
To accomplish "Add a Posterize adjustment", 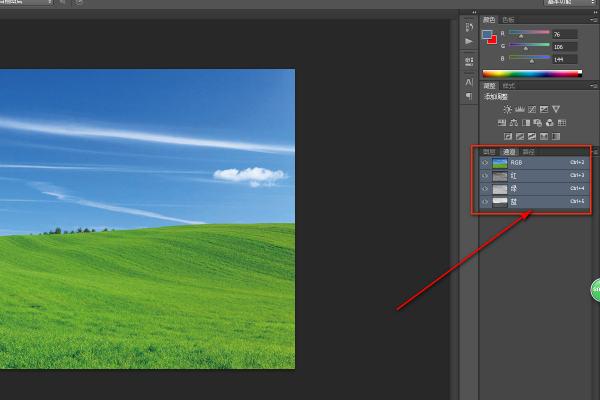I will pos(520,136).
